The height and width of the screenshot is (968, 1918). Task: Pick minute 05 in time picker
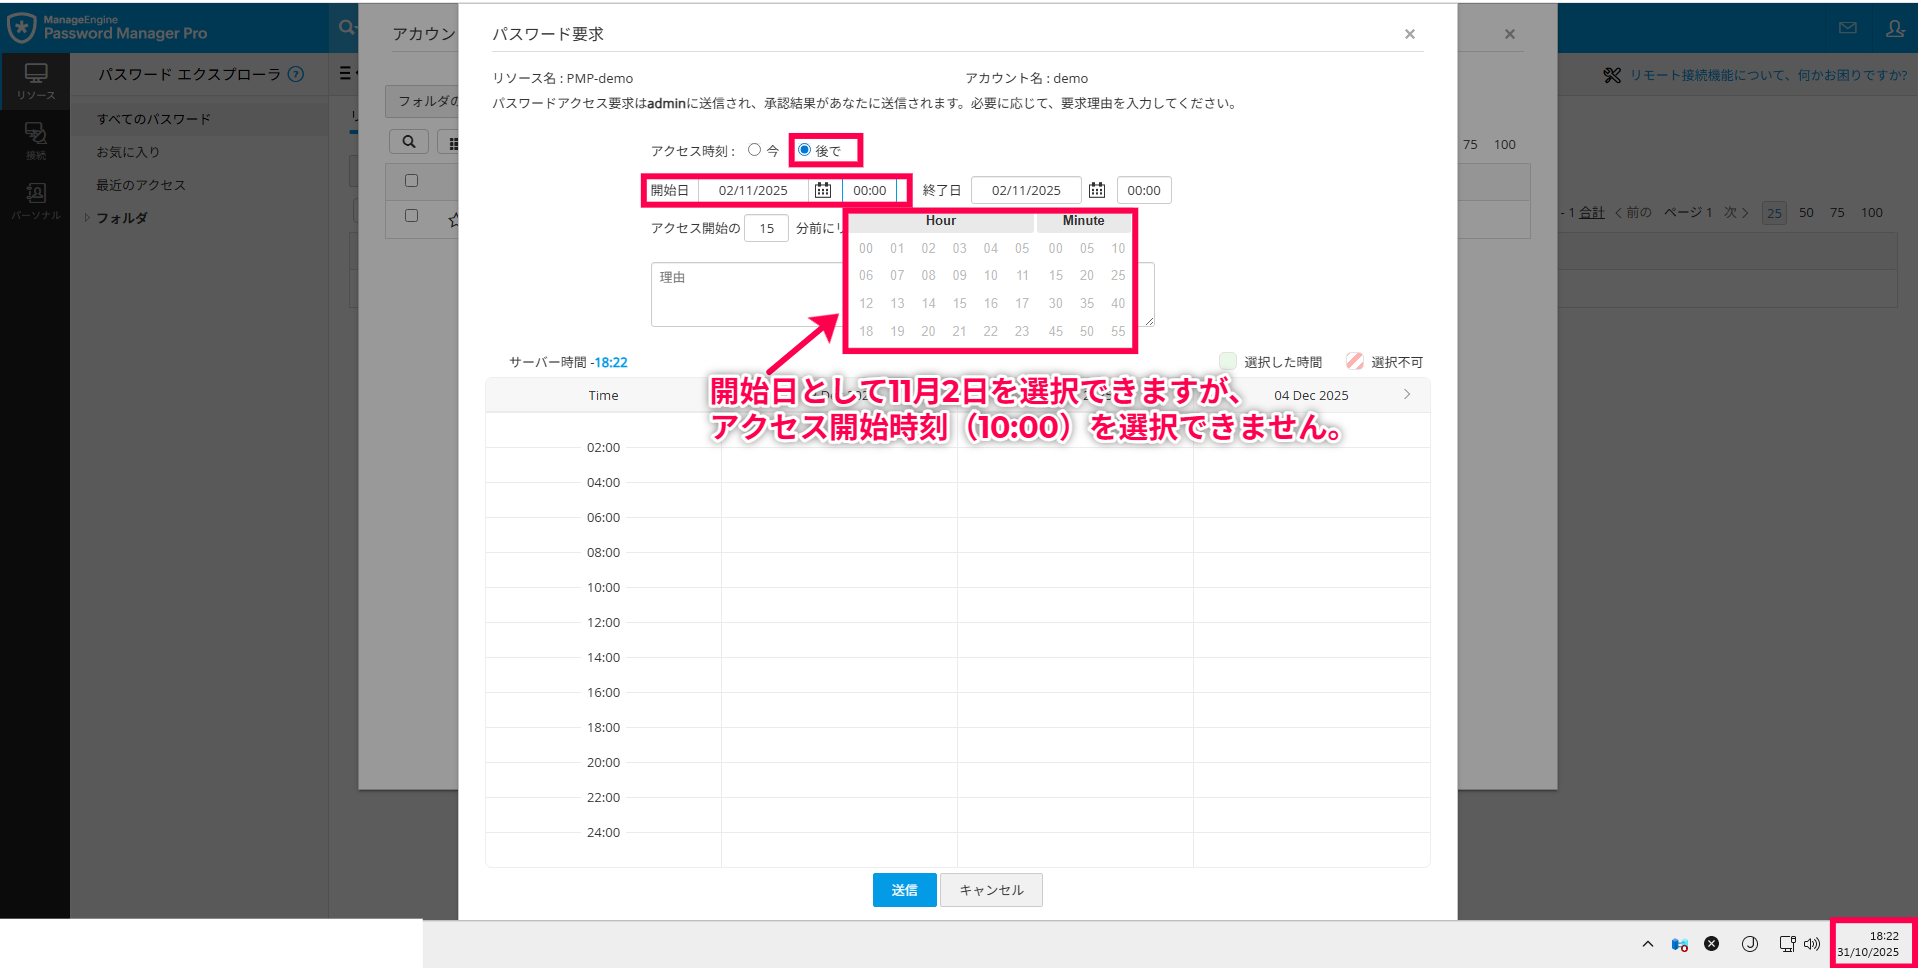(x=1087, y=248)
